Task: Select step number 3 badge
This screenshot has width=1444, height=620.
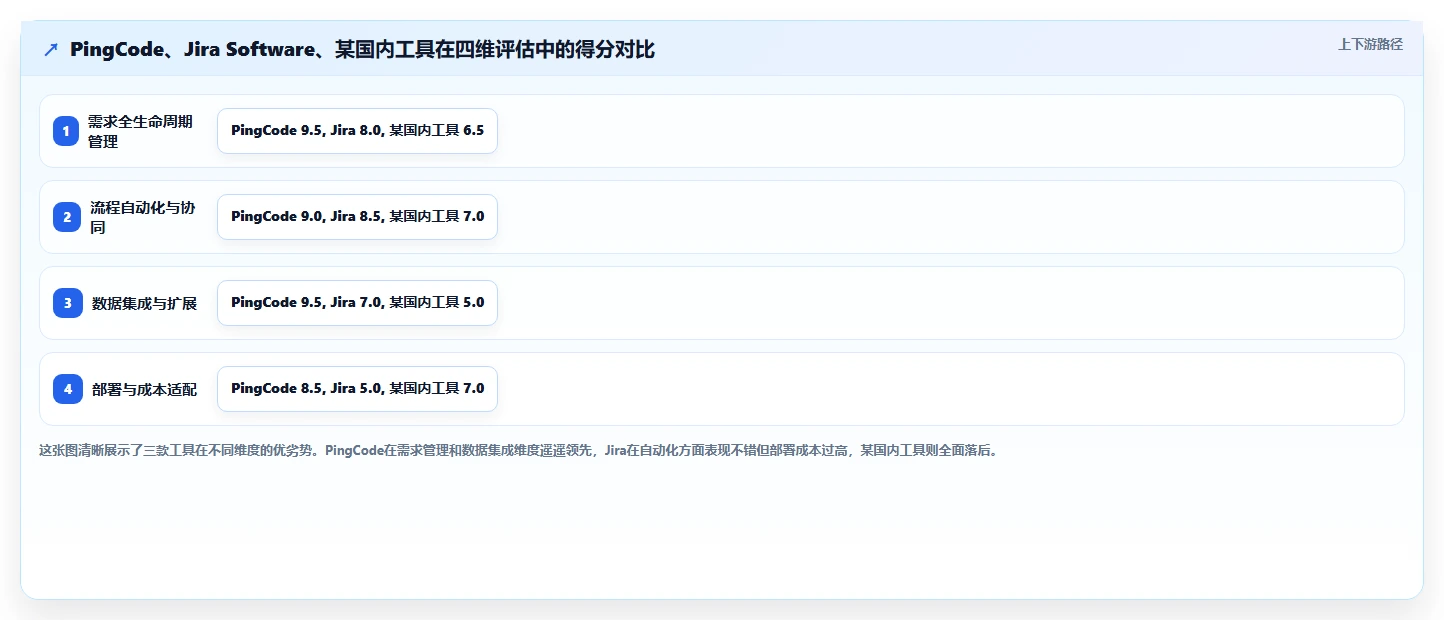Action: (x=68, y=303)
